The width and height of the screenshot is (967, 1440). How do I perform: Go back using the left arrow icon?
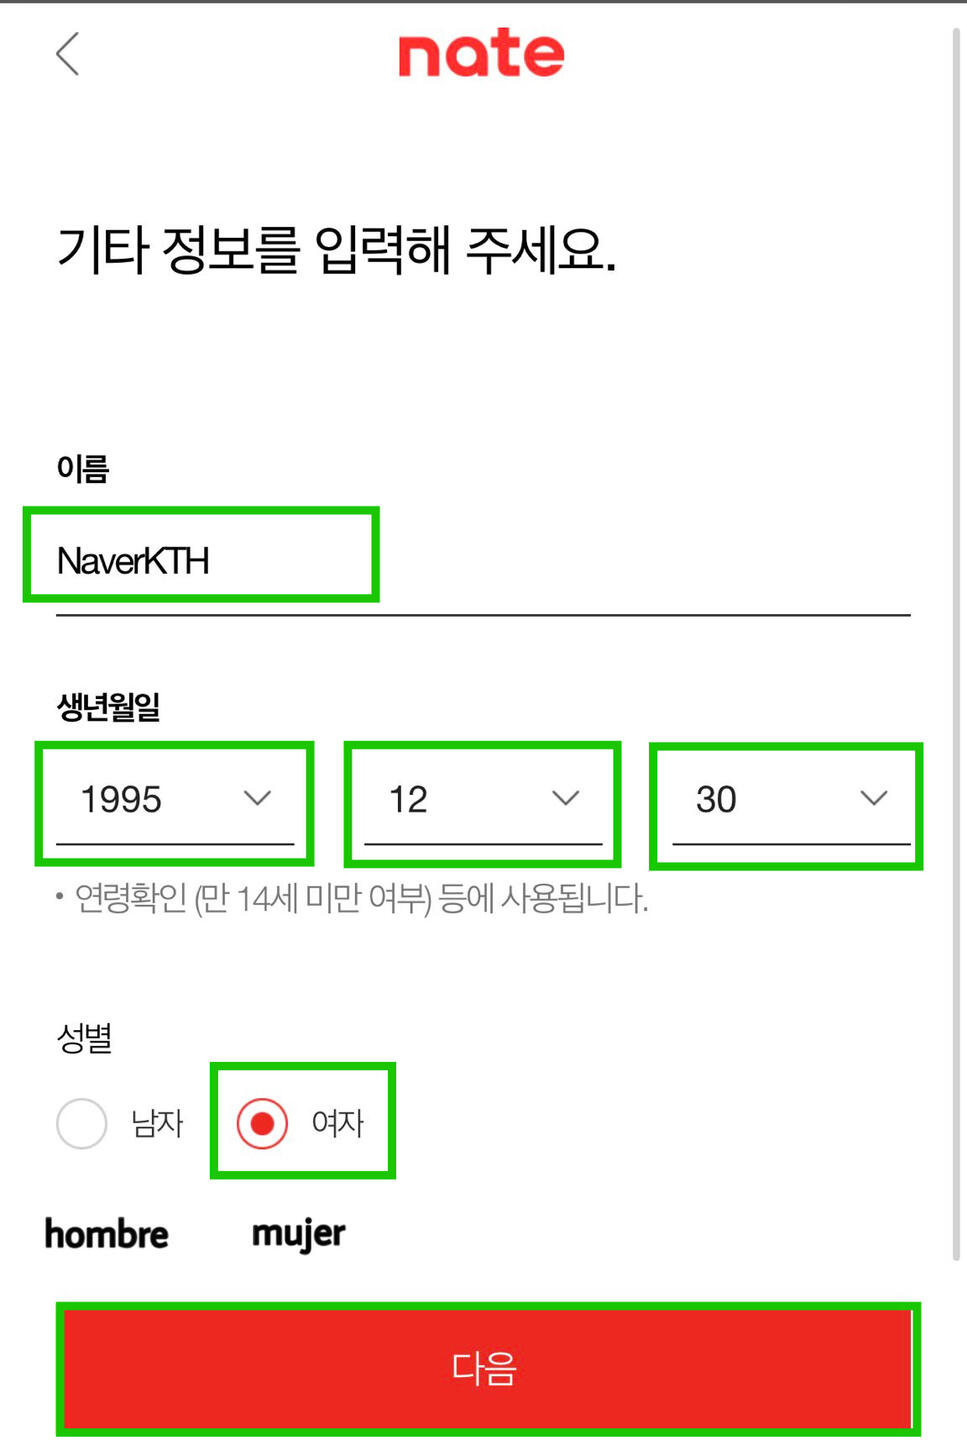click(x=67, y=54)
